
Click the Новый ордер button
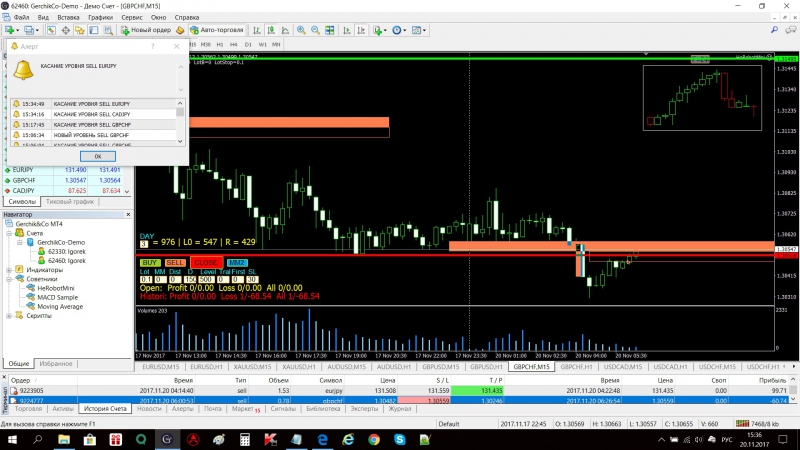(146, 31)
